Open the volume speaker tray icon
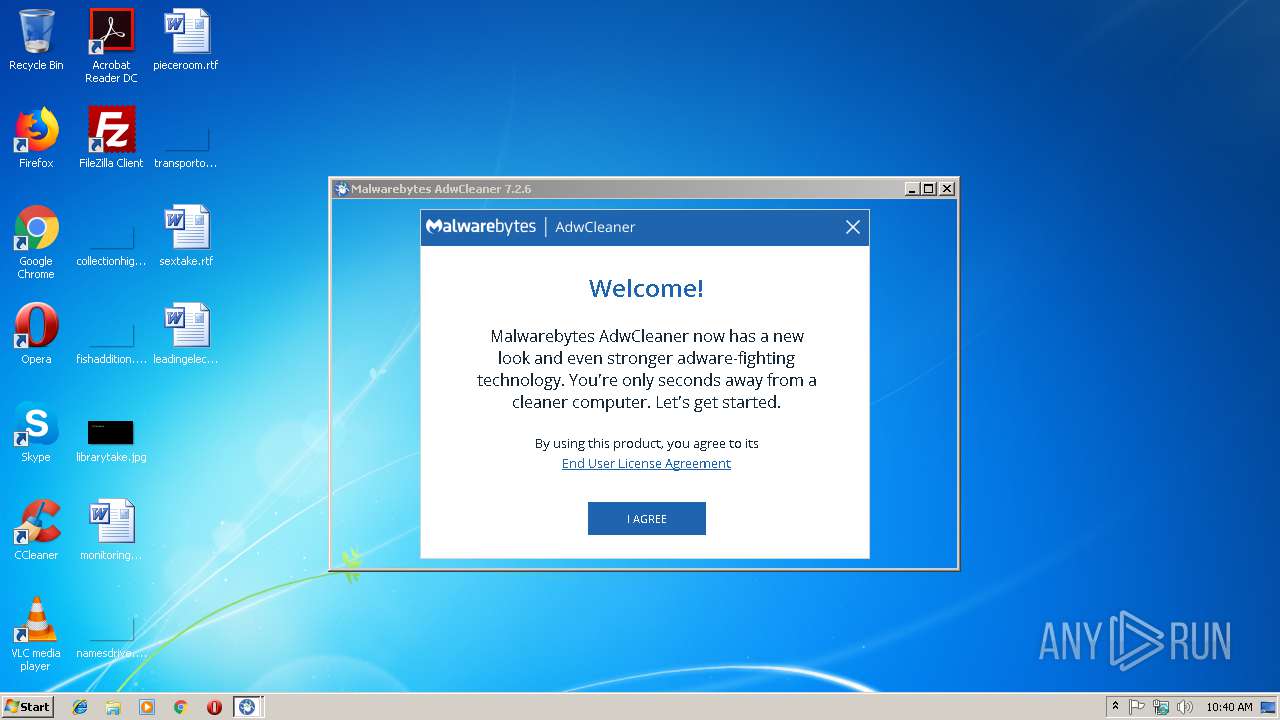 [x=1185, y=706]
